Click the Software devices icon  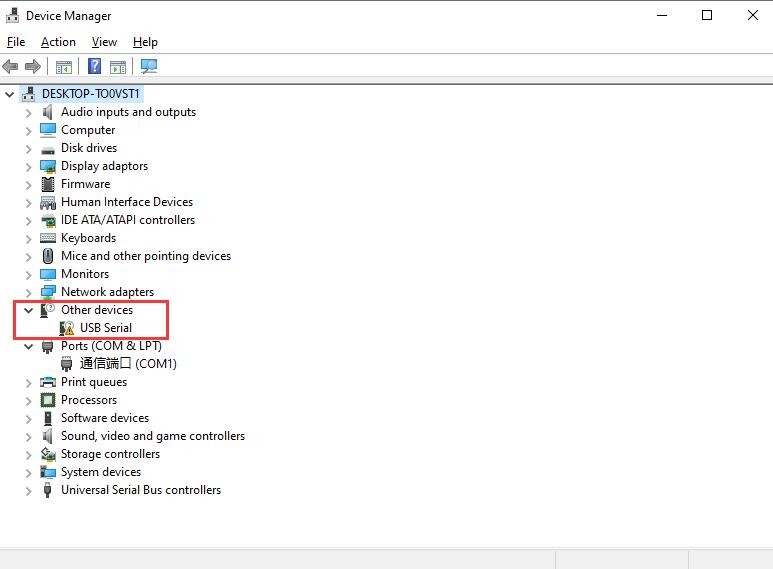coord(48,418)
